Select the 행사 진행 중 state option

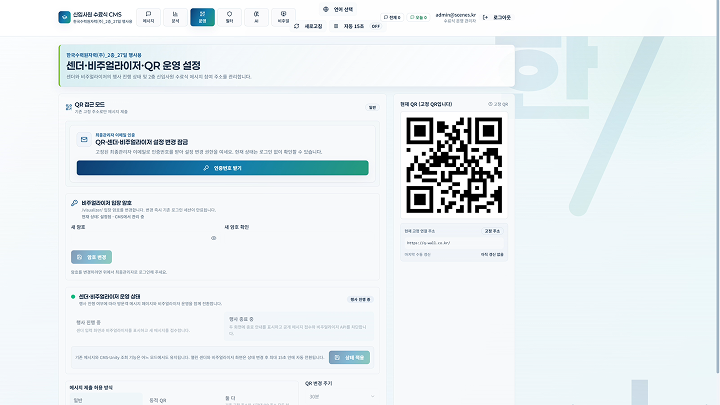pos(146,326)
